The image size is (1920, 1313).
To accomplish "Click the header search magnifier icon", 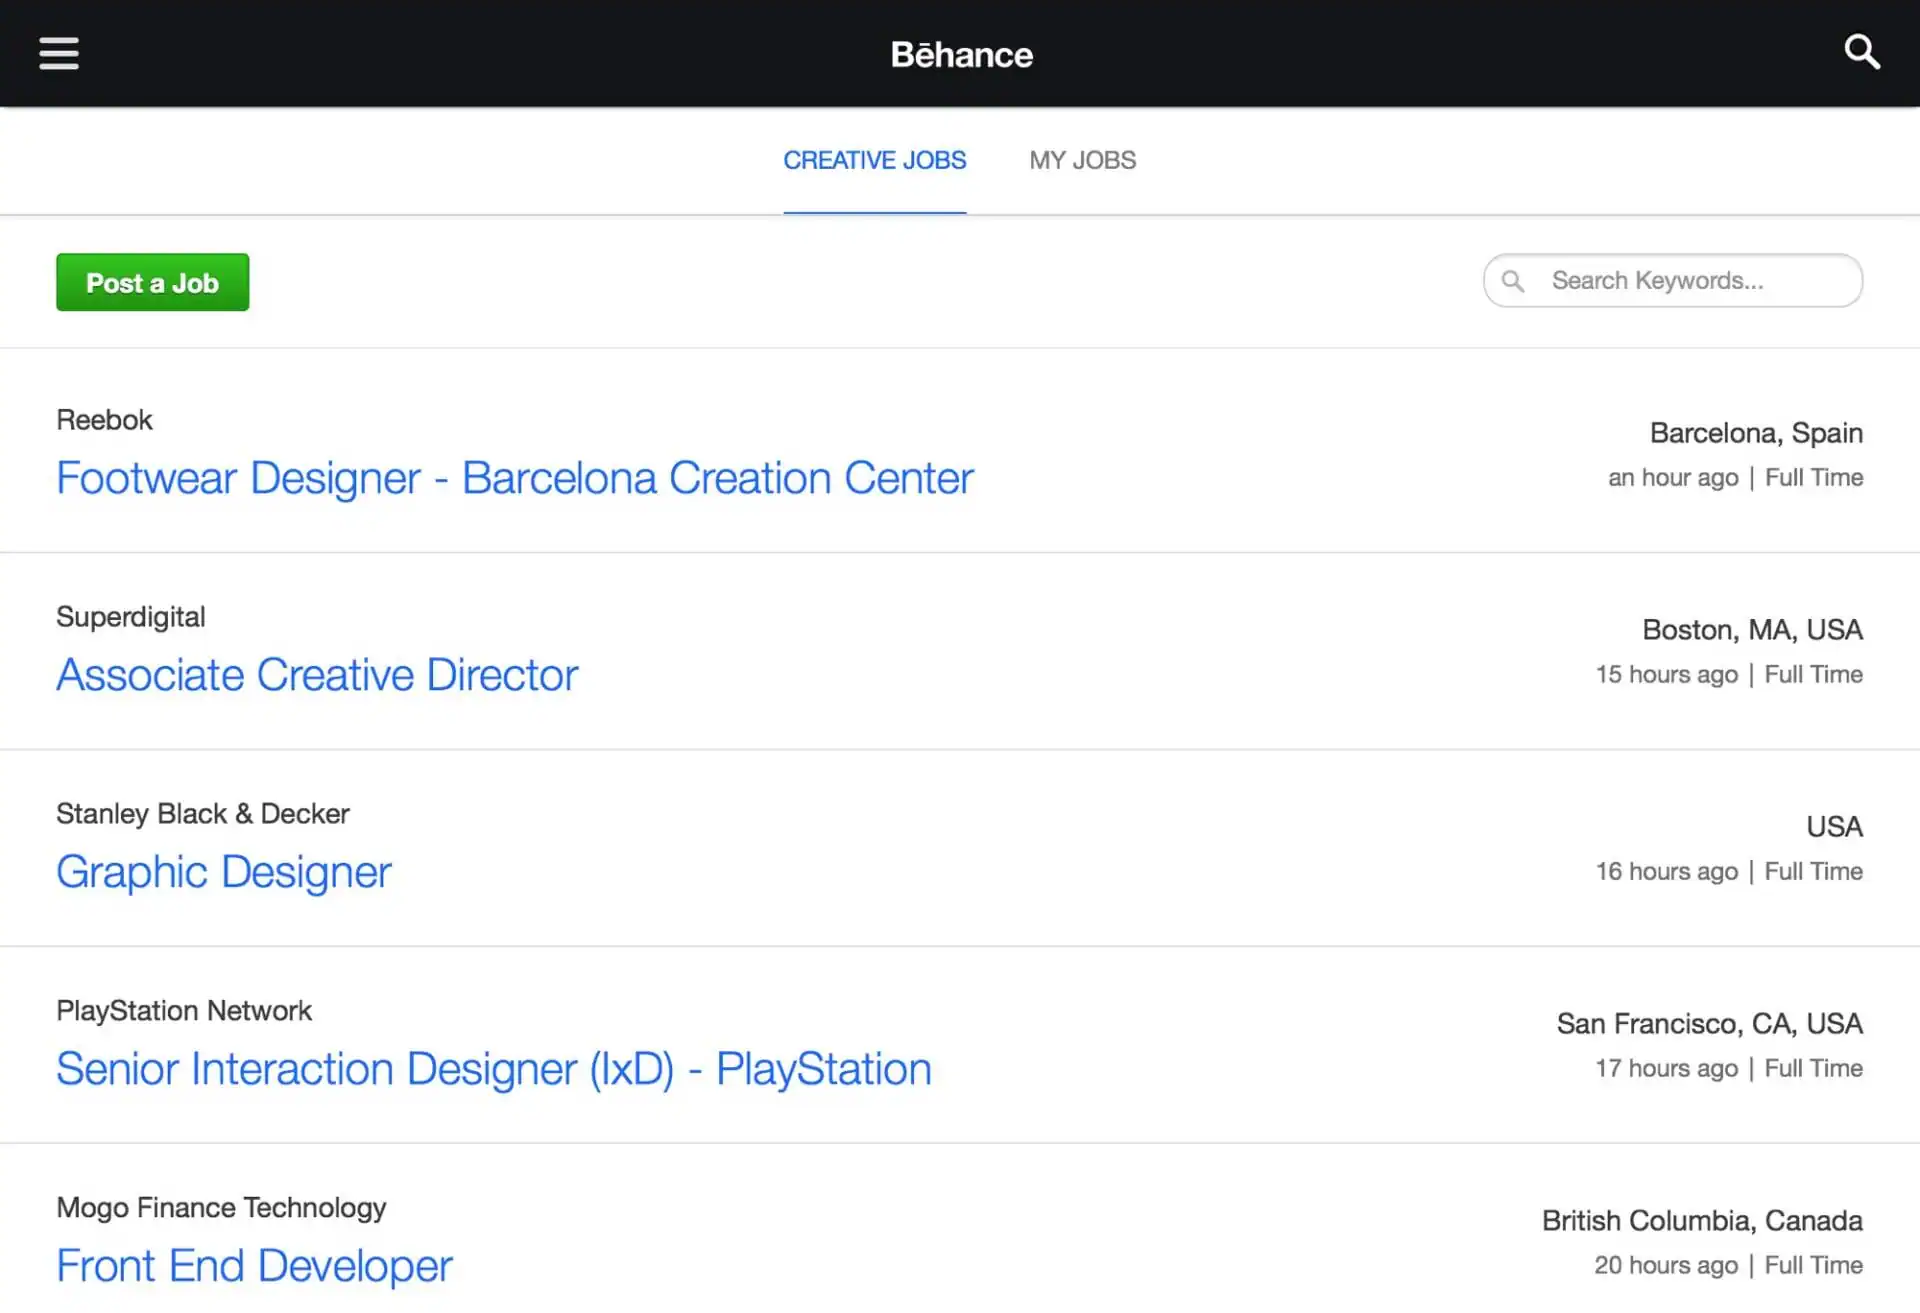I will pyautogui.click(x=1861, y=52).
